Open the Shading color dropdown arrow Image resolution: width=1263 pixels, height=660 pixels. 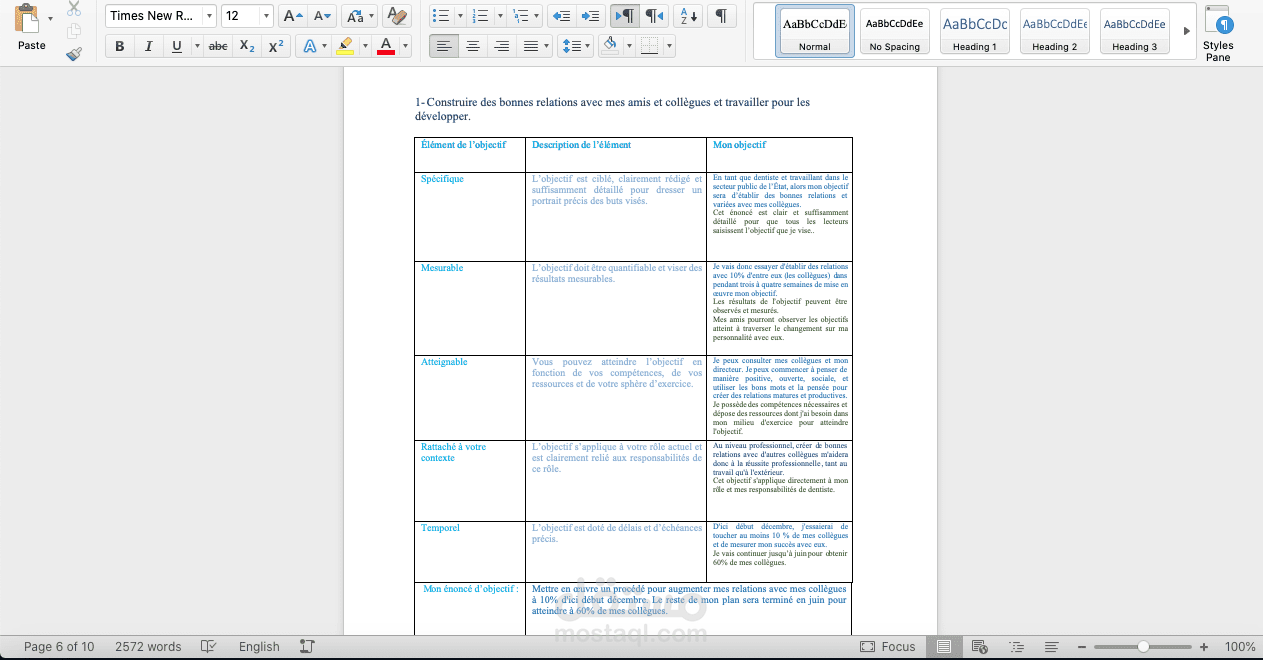click(x=628, y=46)
